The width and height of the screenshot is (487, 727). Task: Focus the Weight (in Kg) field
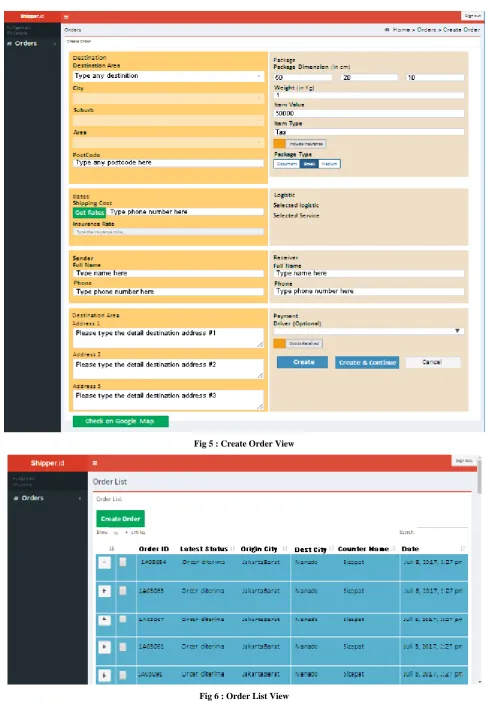coord(369,95)
